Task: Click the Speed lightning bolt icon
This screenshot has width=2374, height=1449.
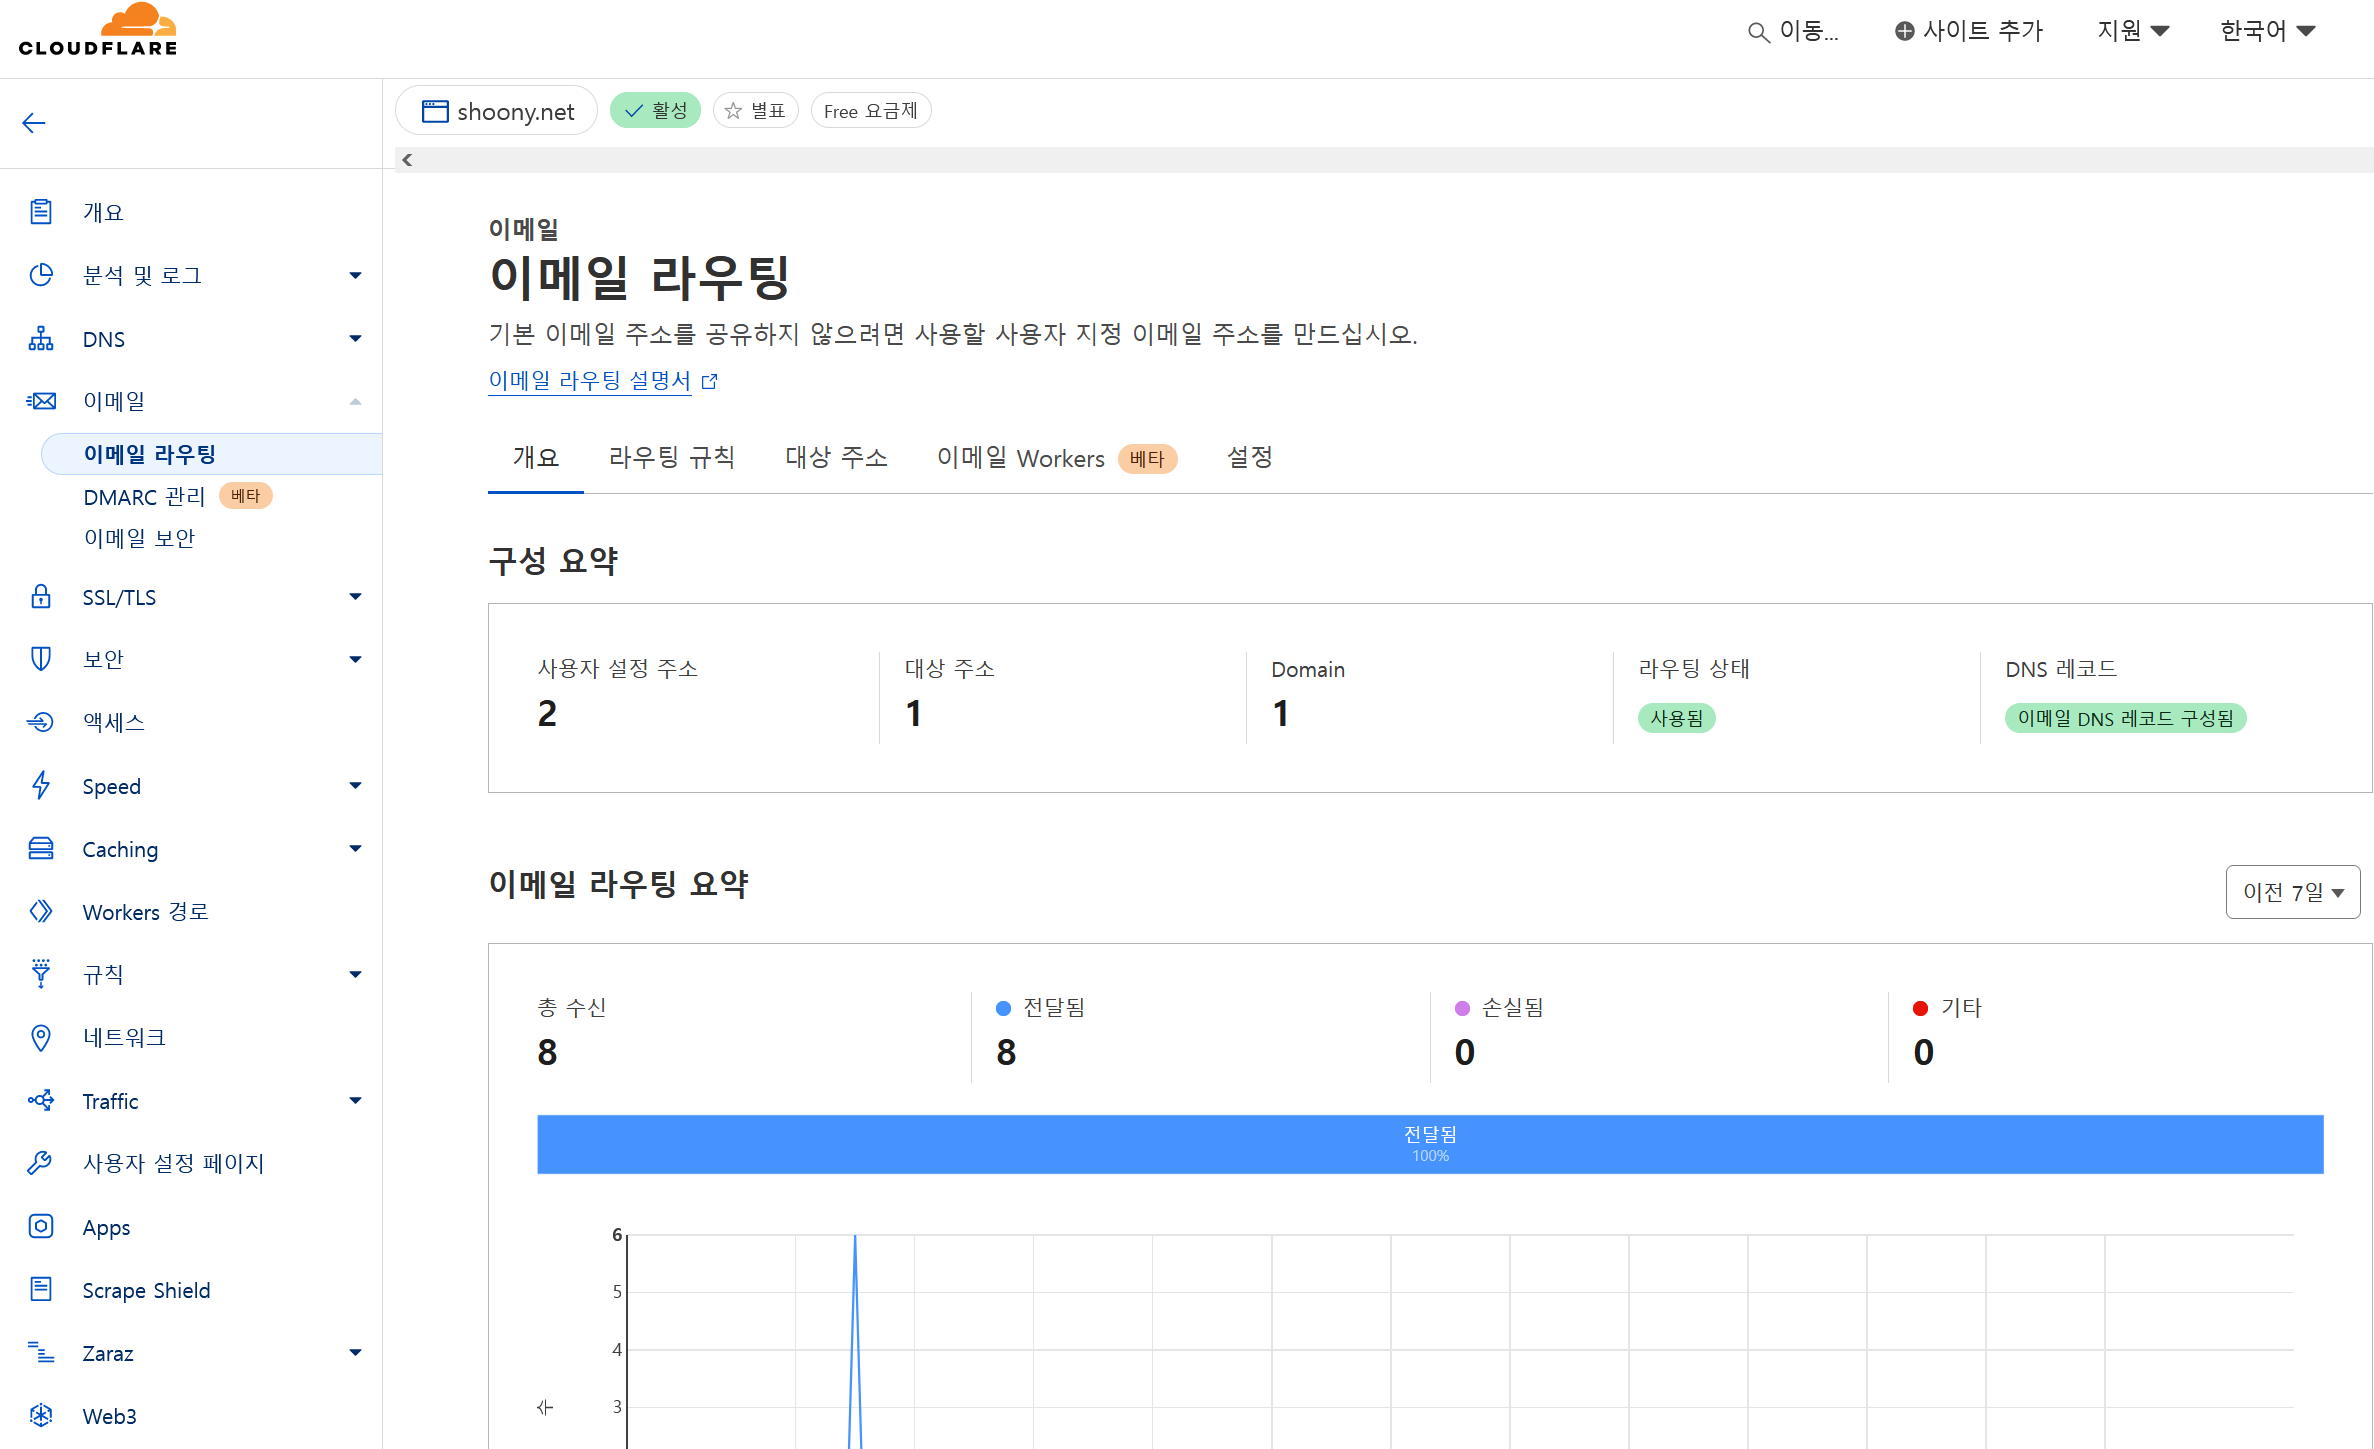Action: (41, 786)
